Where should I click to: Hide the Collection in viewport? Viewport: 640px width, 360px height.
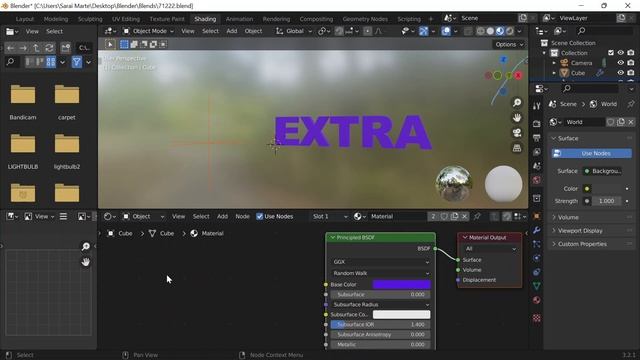(x=620, y=53)
